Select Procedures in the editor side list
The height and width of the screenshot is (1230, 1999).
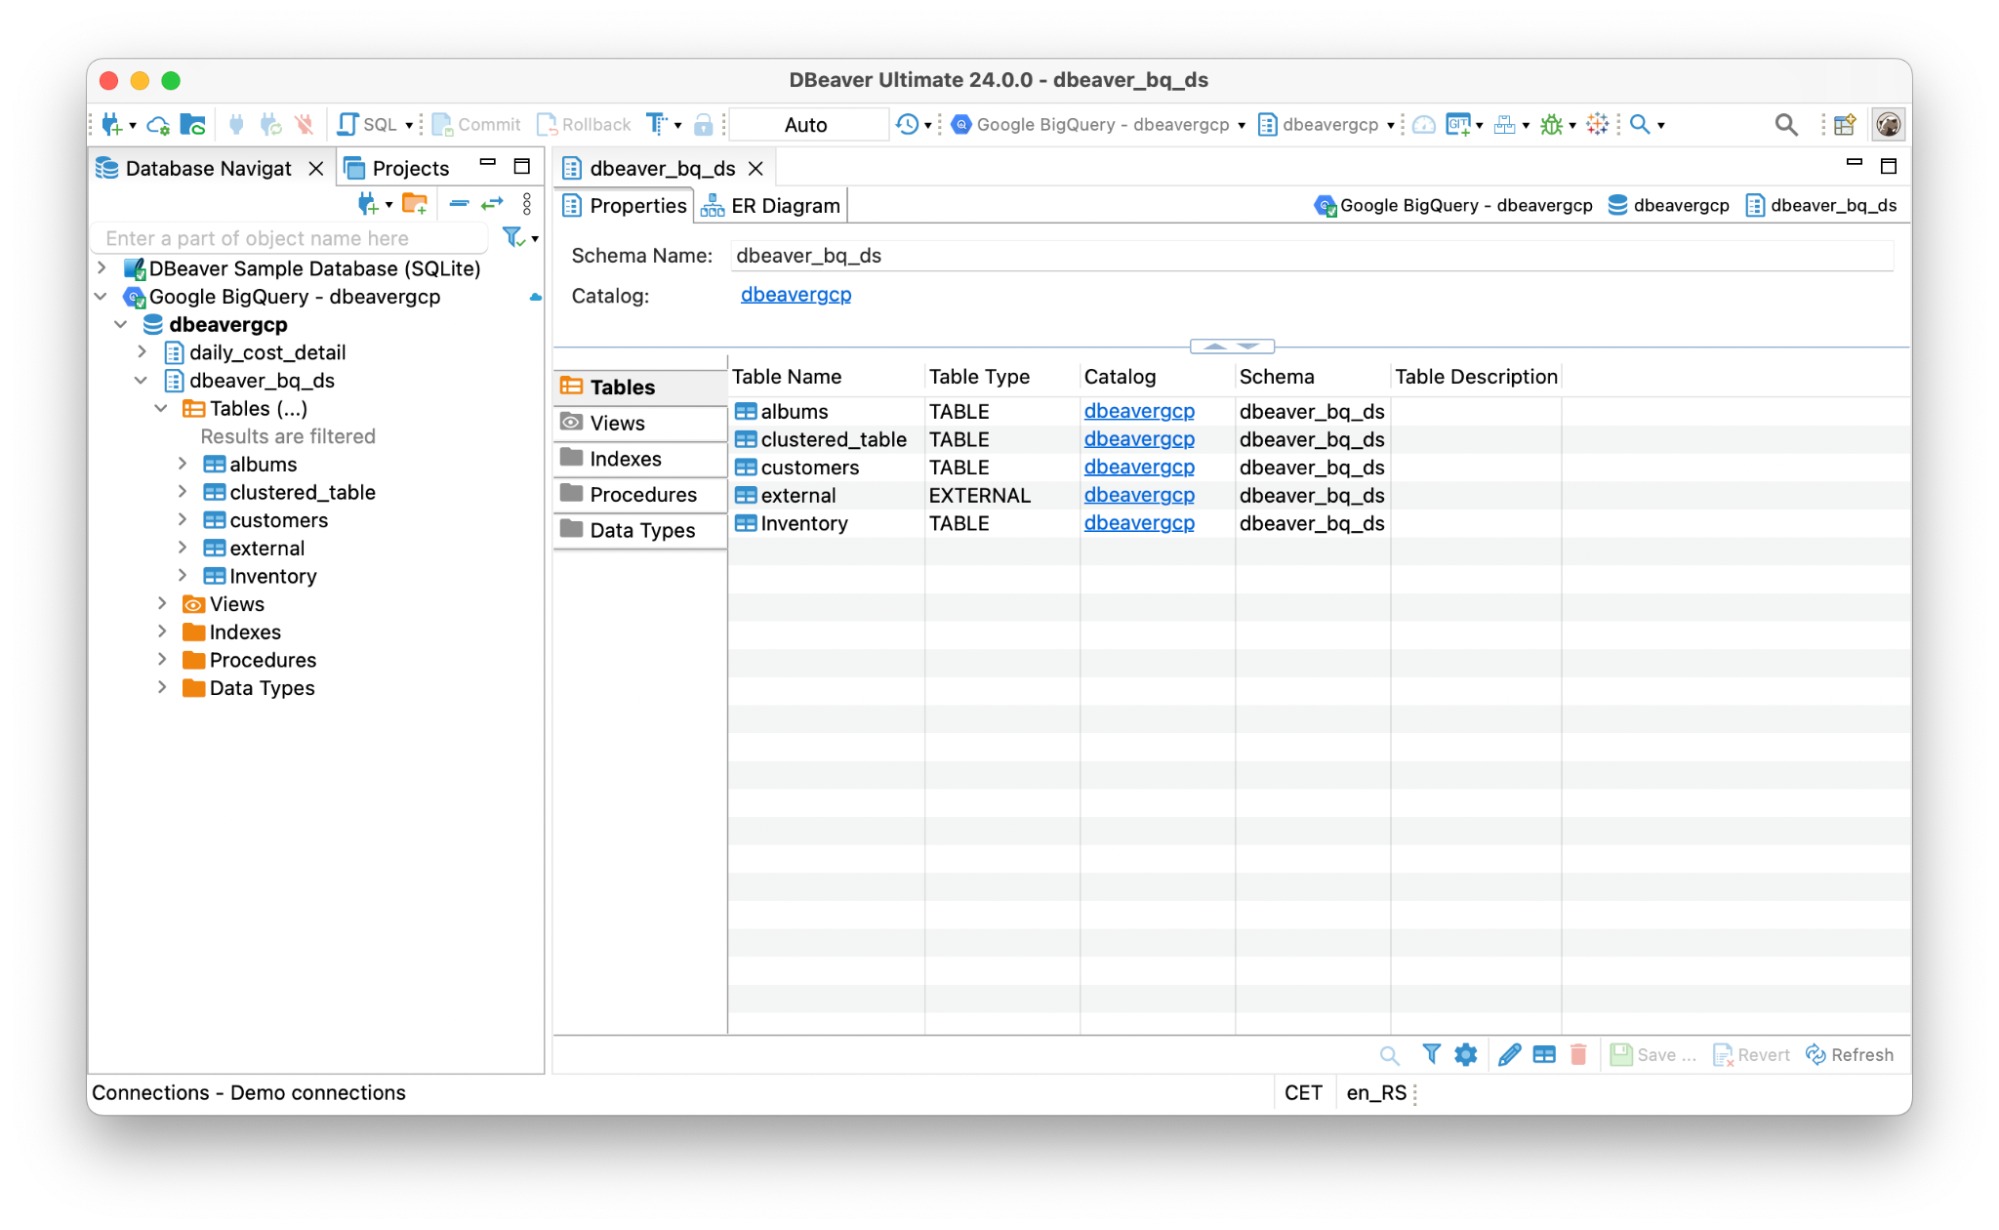tap(640, 495)
